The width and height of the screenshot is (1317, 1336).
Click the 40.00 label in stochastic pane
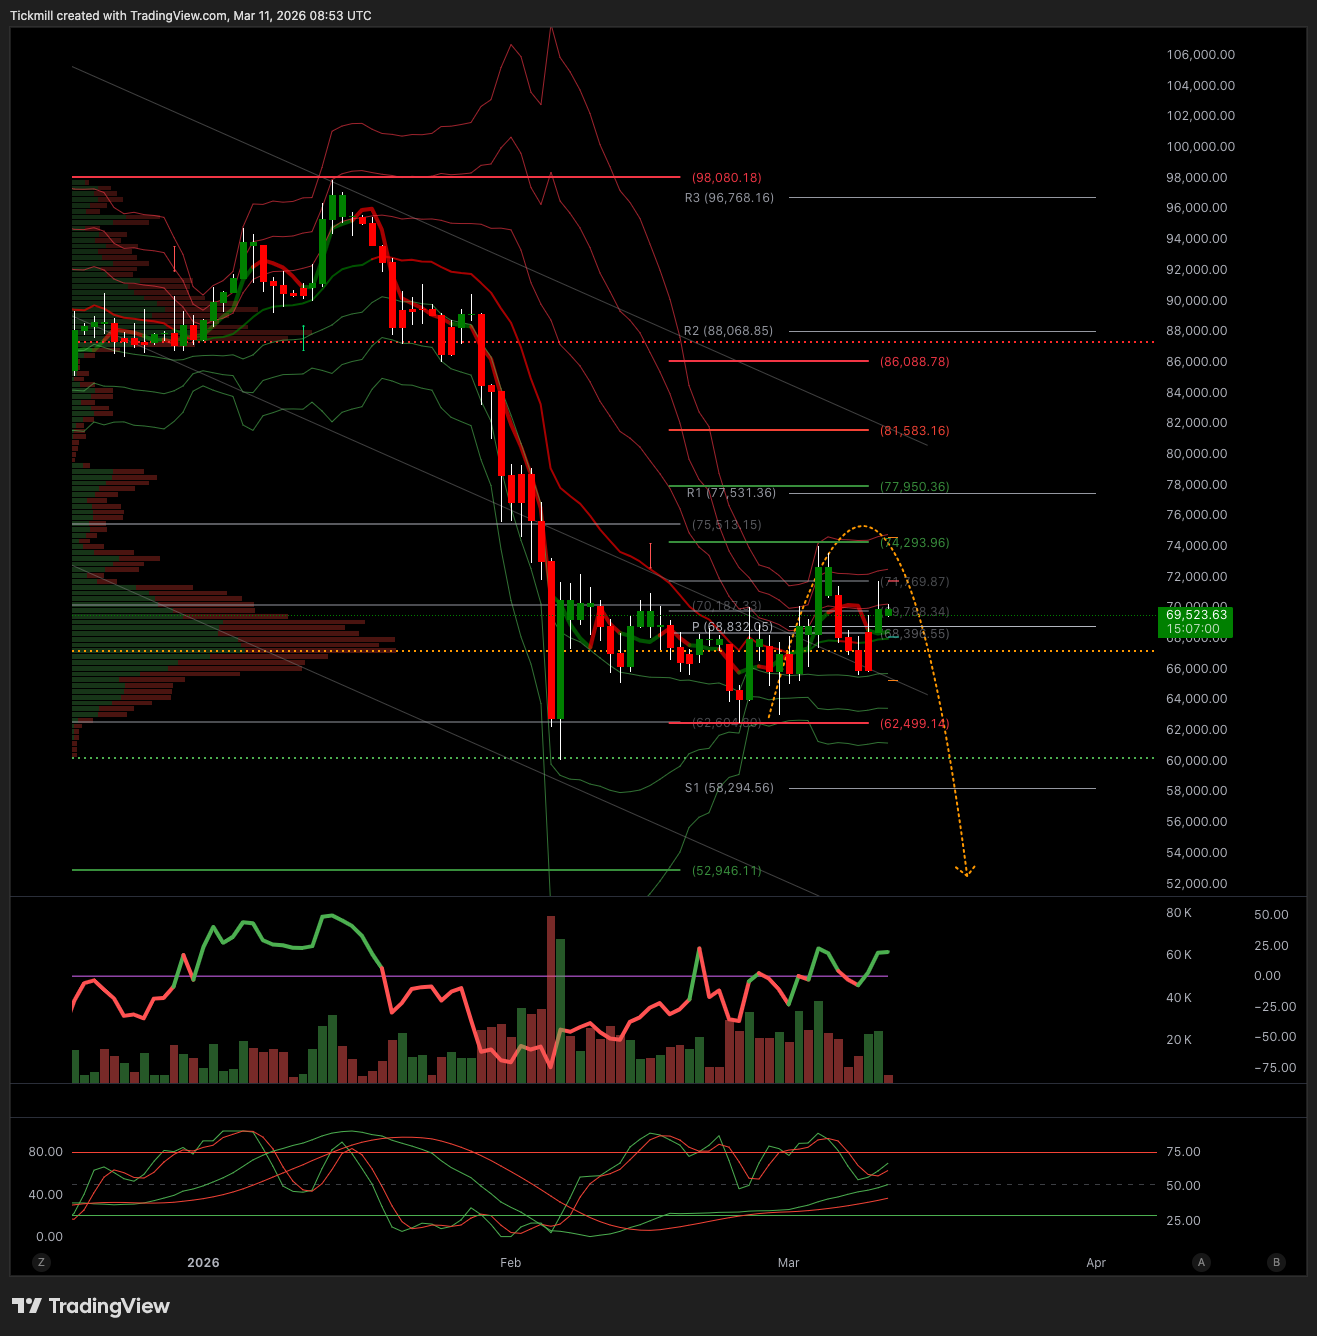pyautogui.click(x=46, y=1195)
